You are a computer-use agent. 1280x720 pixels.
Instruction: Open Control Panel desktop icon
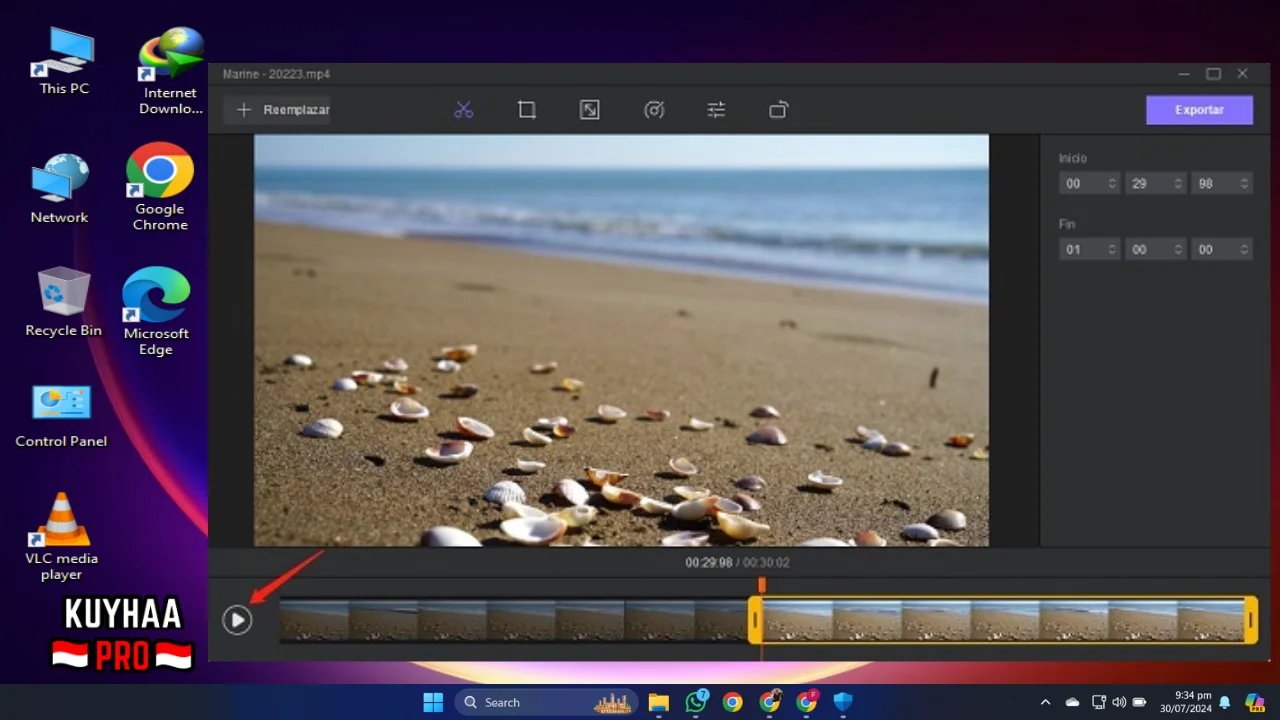pos(61,414)
